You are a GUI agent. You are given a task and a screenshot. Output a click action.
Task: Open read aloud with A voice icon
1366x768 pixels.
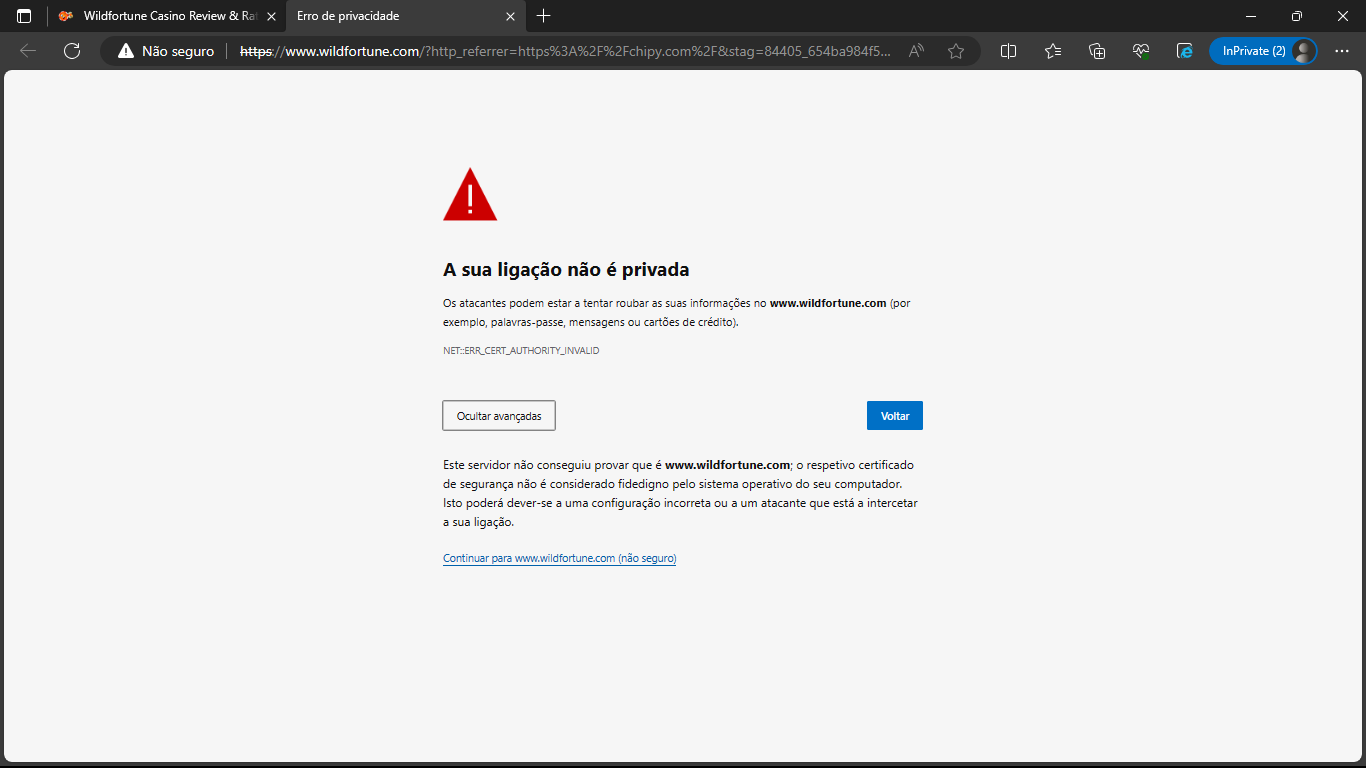916,50
